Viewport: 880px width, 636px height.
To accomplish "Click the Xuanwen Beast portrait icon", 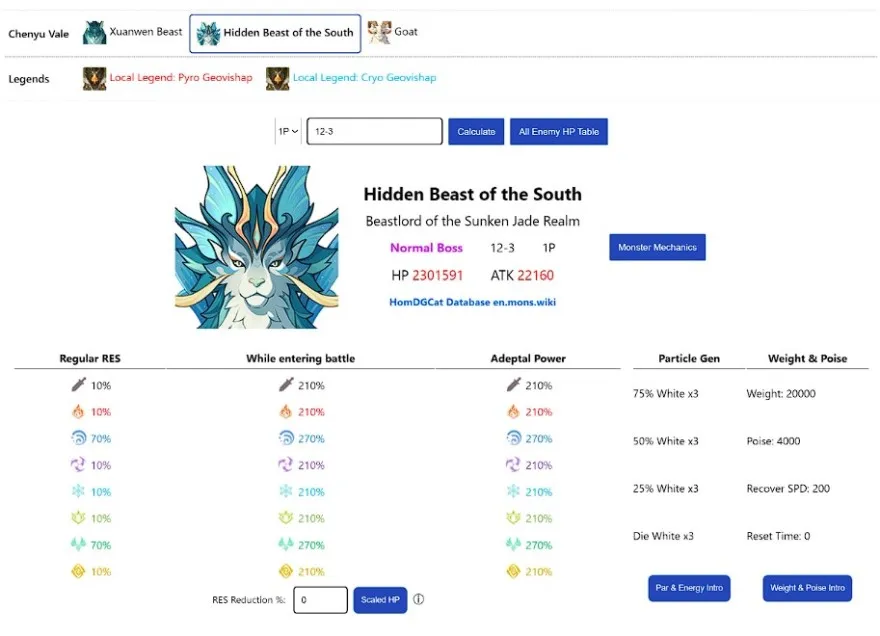I will pyautogui.click(x=95, y=33).
